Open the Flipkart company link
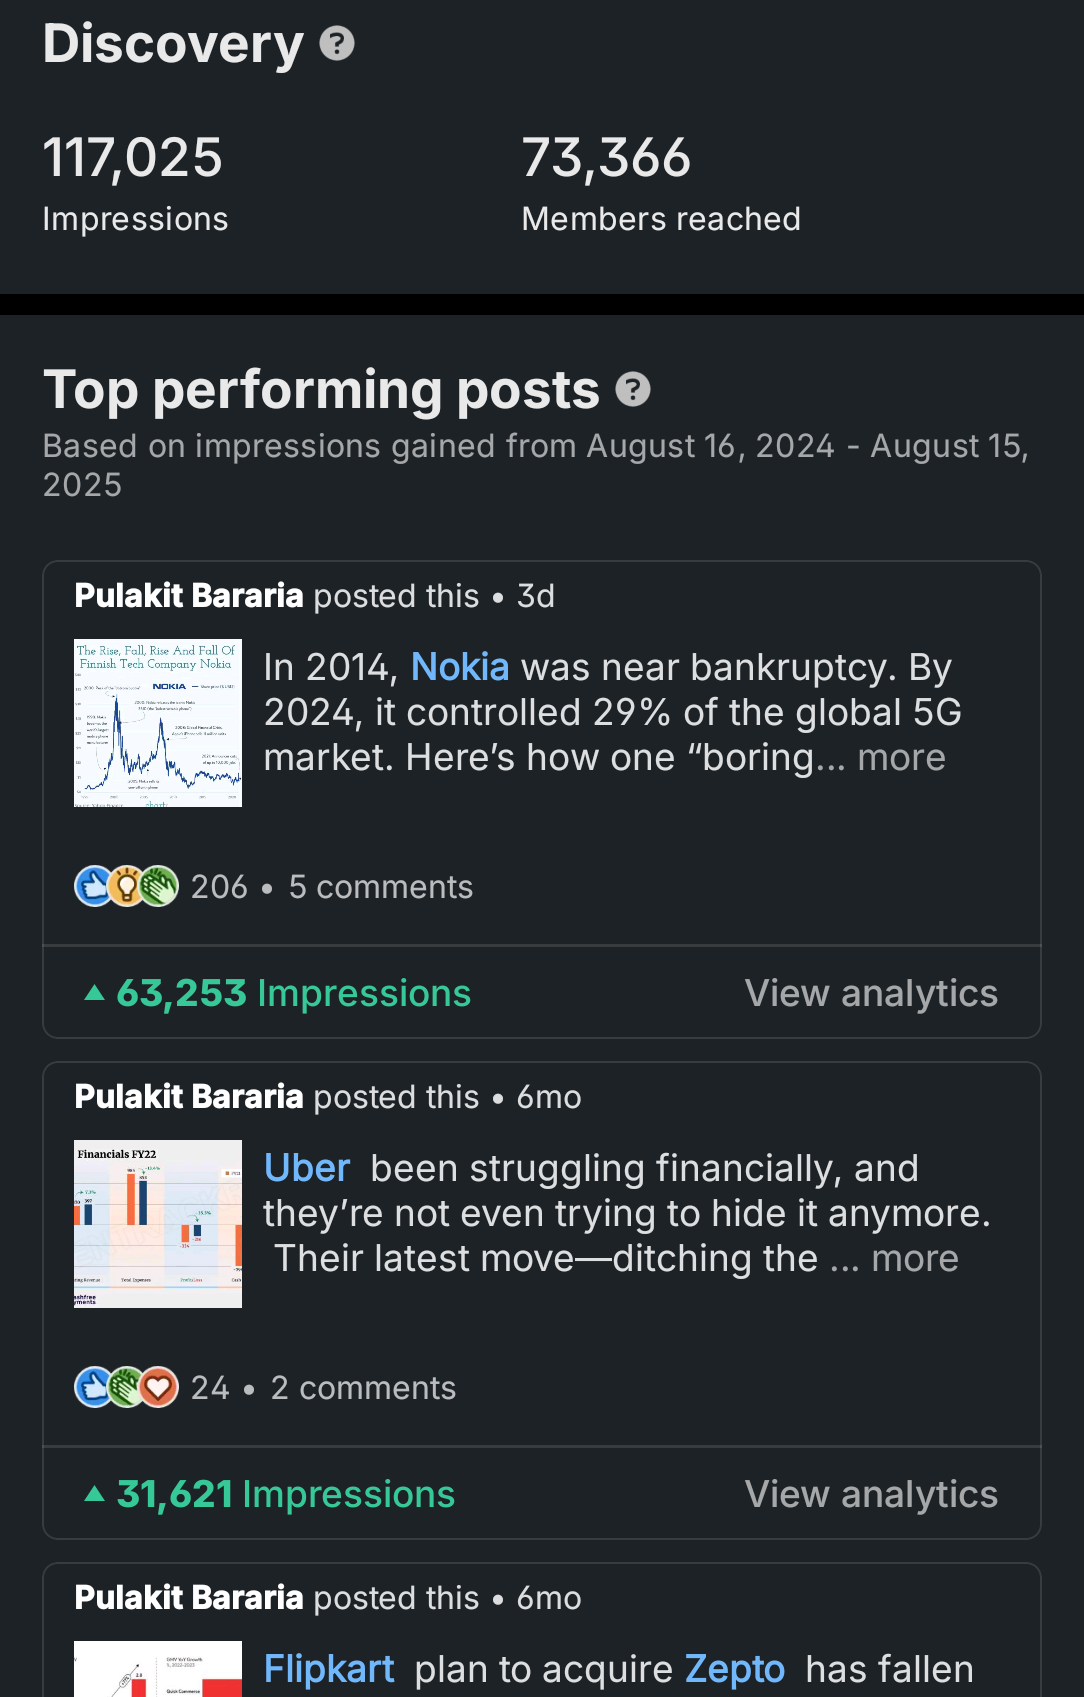 click(329, 1669)
